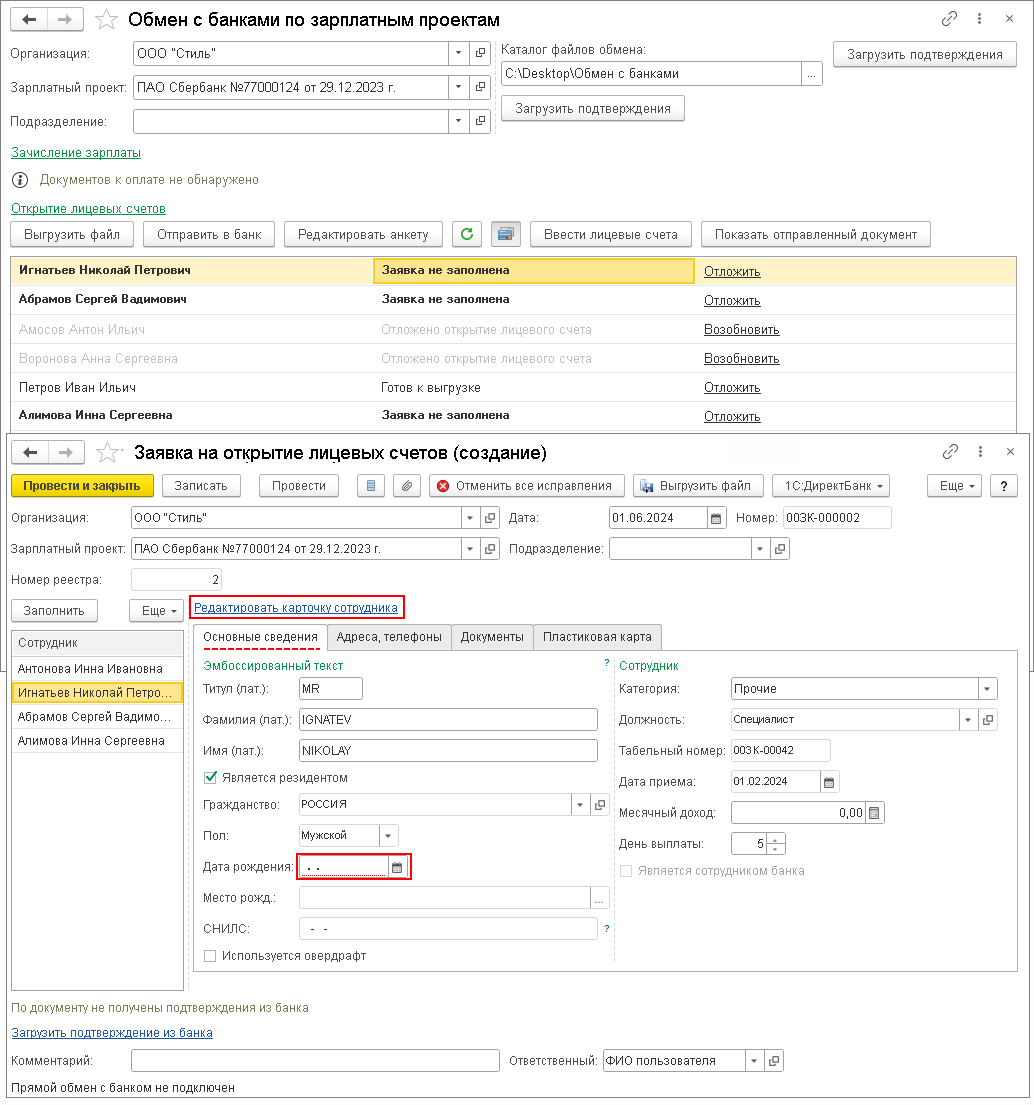Expand the 1С:ДиректБанк dropdown menu
The width and height of the screenshot is (1034, 1105).
pos(831,486)
